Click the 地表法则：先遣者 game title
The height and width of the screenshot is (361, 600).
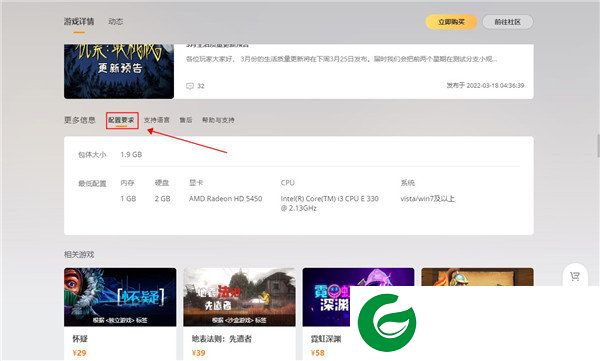click(222, 339)
